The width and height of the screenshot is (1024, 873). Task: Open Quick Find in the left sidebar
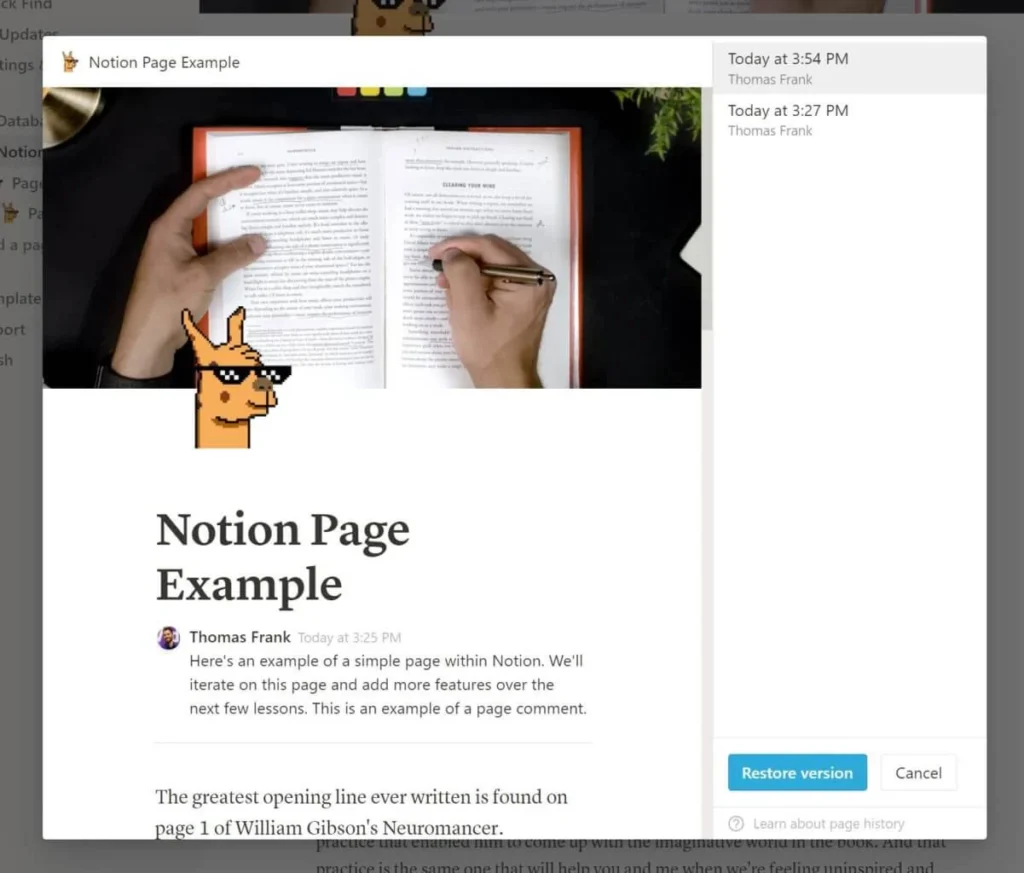[25, 5]
